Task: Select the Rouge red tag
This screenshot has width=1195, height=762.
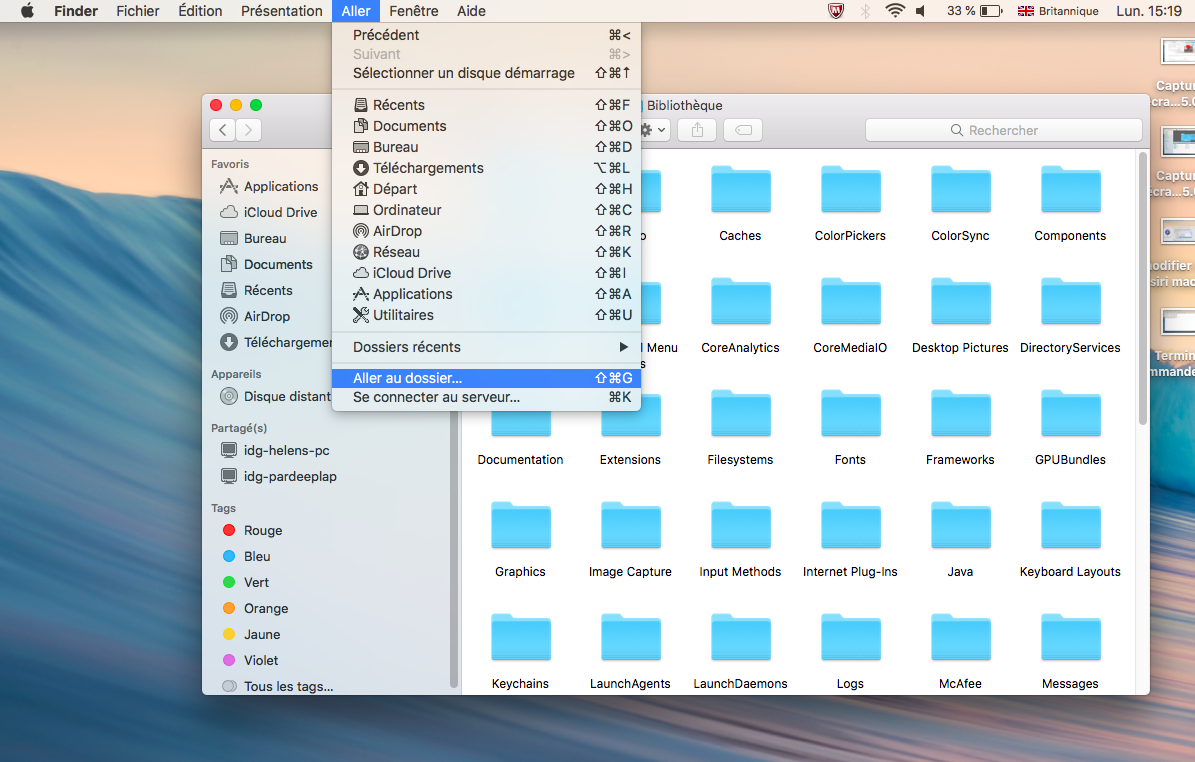Action: pyautogui.click(x=263, y=530)
